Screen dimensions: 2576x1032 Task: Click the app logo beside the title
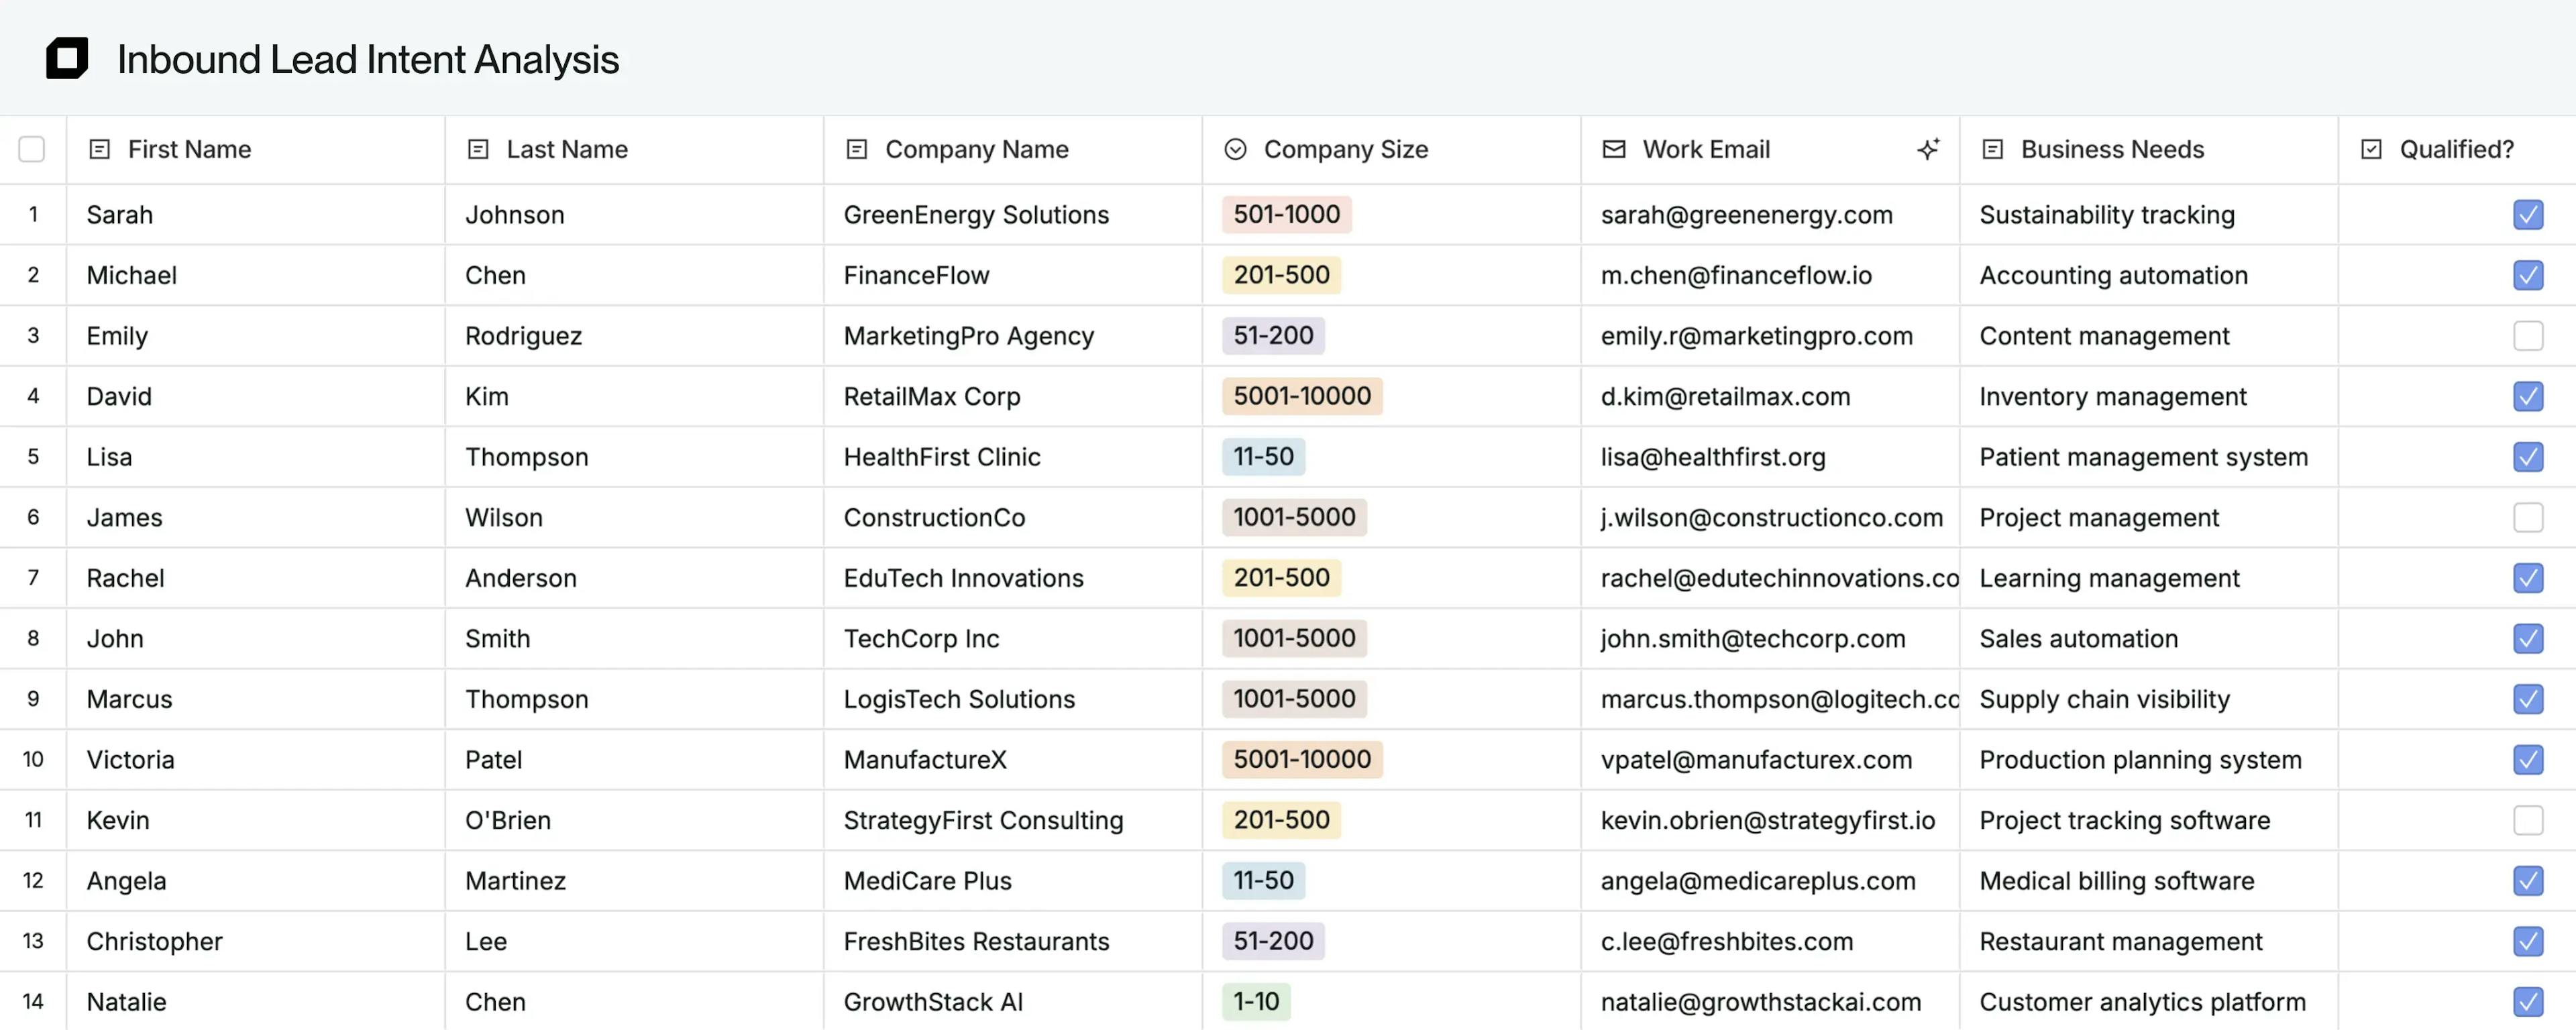[x=67, y=58]
